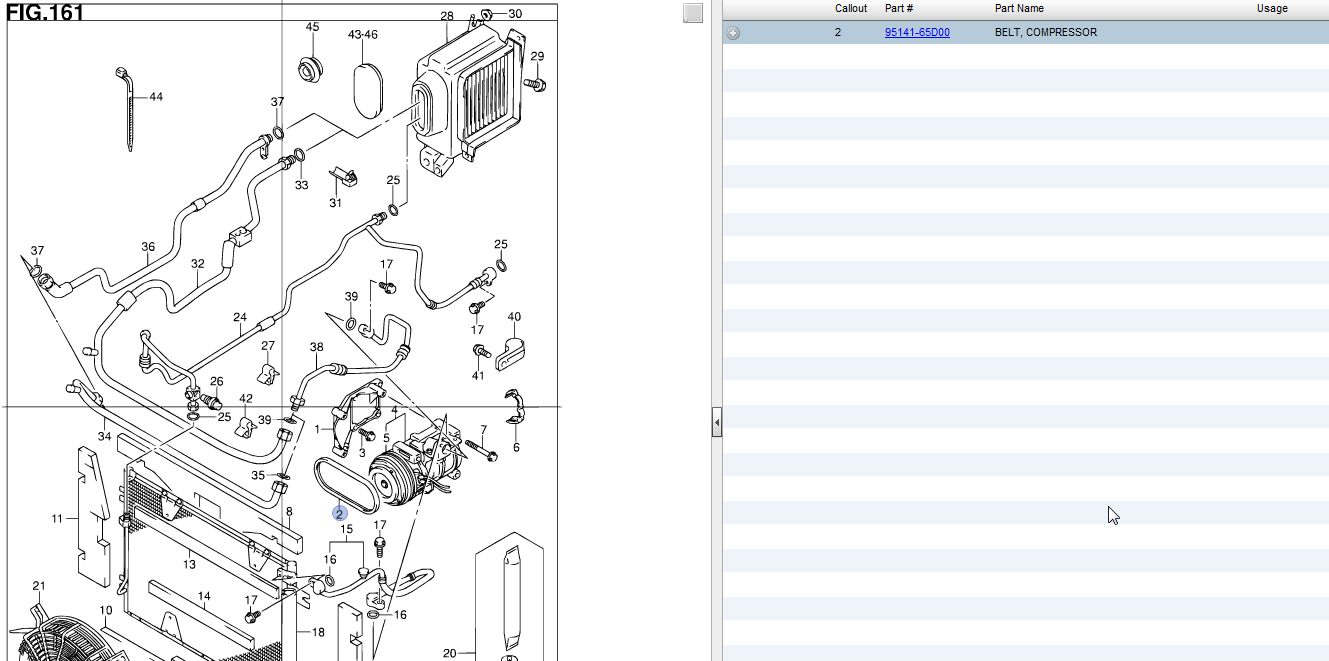Click the Part Name column header
The image size is (1329, 661).
click(x=1019, y=9)
